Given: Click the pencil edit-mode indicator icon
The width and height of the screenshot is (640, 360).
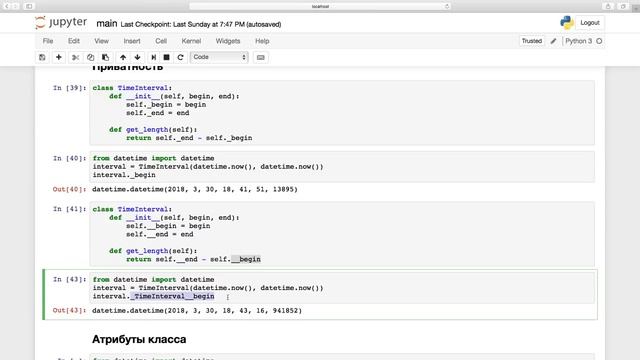Looking at the screenshot, I should 553,41.
